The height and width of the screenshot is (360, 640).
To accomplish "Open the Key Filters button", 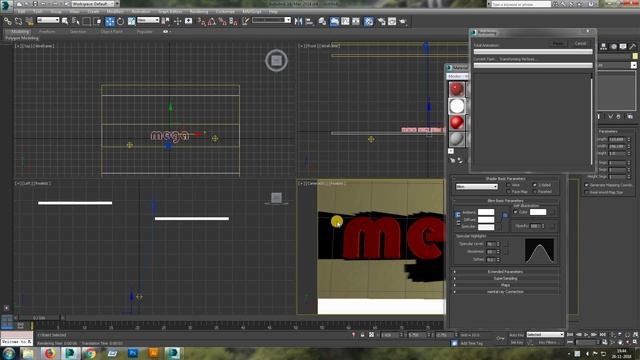I will coord(548,342).
